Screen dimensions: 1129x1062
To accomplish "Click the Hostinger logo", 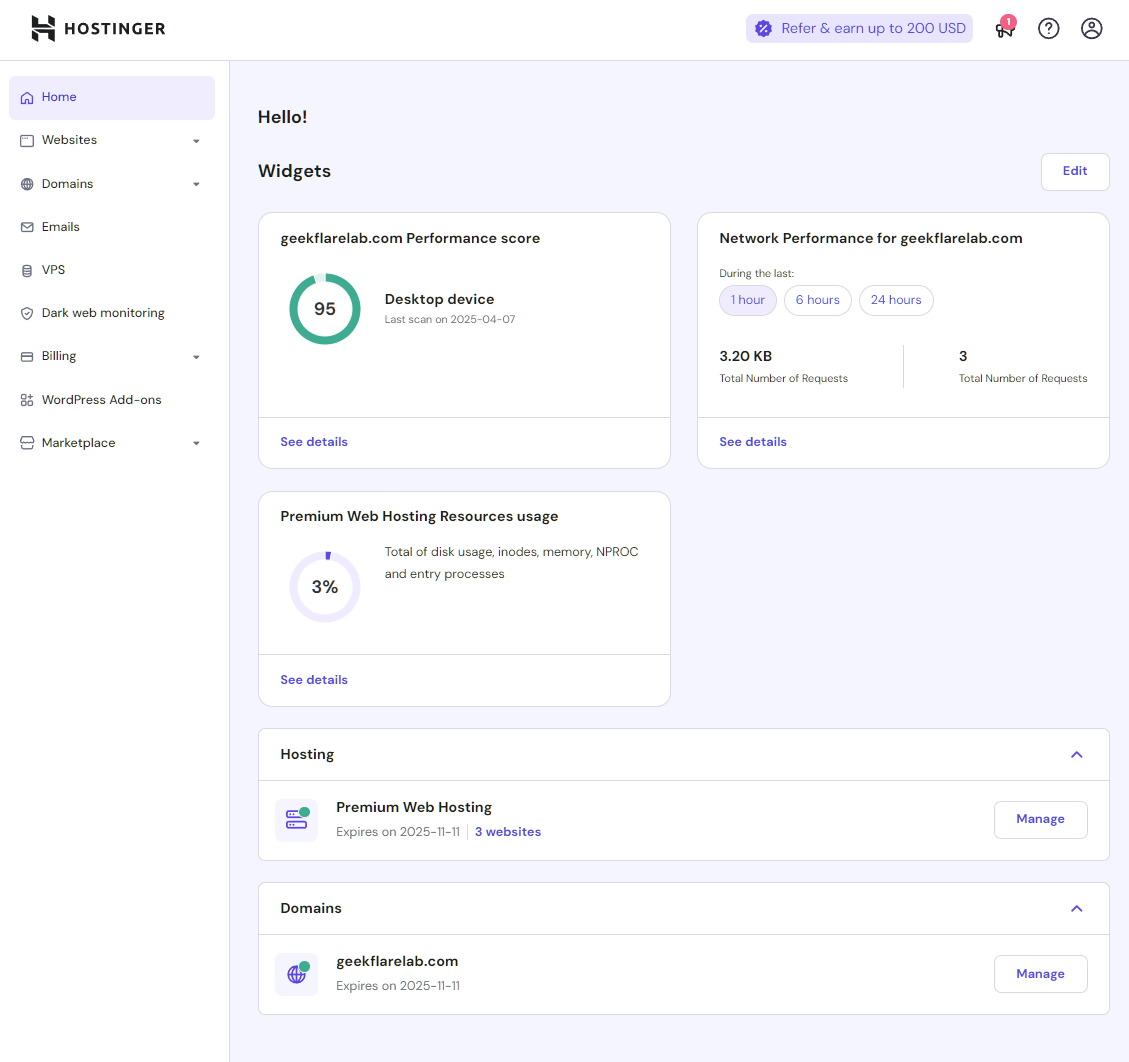I will 97,28.
